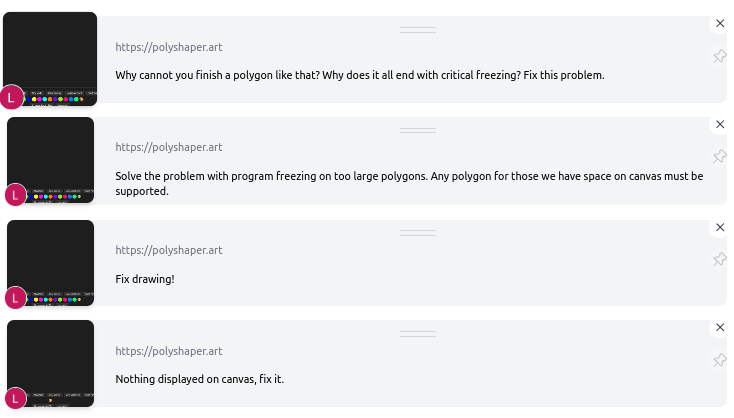Viewport: 734px width, 418px height.
Task: Open polyshaper.art link above 'Fix drawing!'
Action: (169, 250)
